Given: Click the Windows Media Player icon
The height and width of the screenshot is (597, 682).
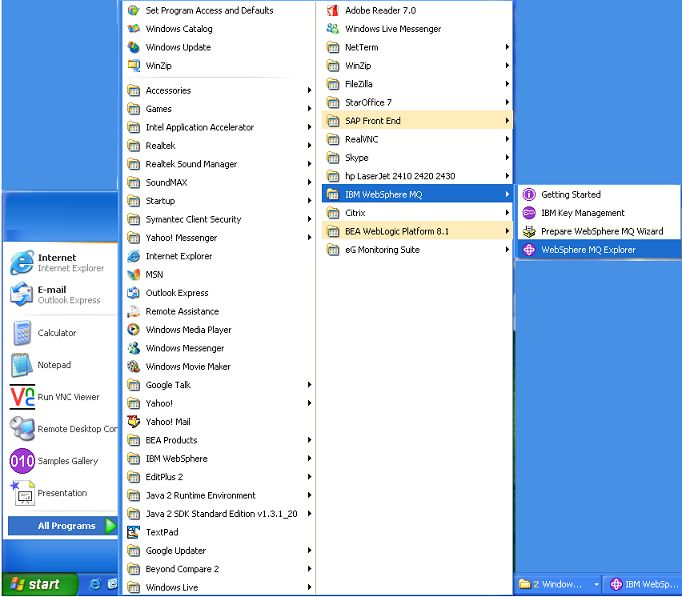Looking at the screenshot, I should (x=134, y=330).
